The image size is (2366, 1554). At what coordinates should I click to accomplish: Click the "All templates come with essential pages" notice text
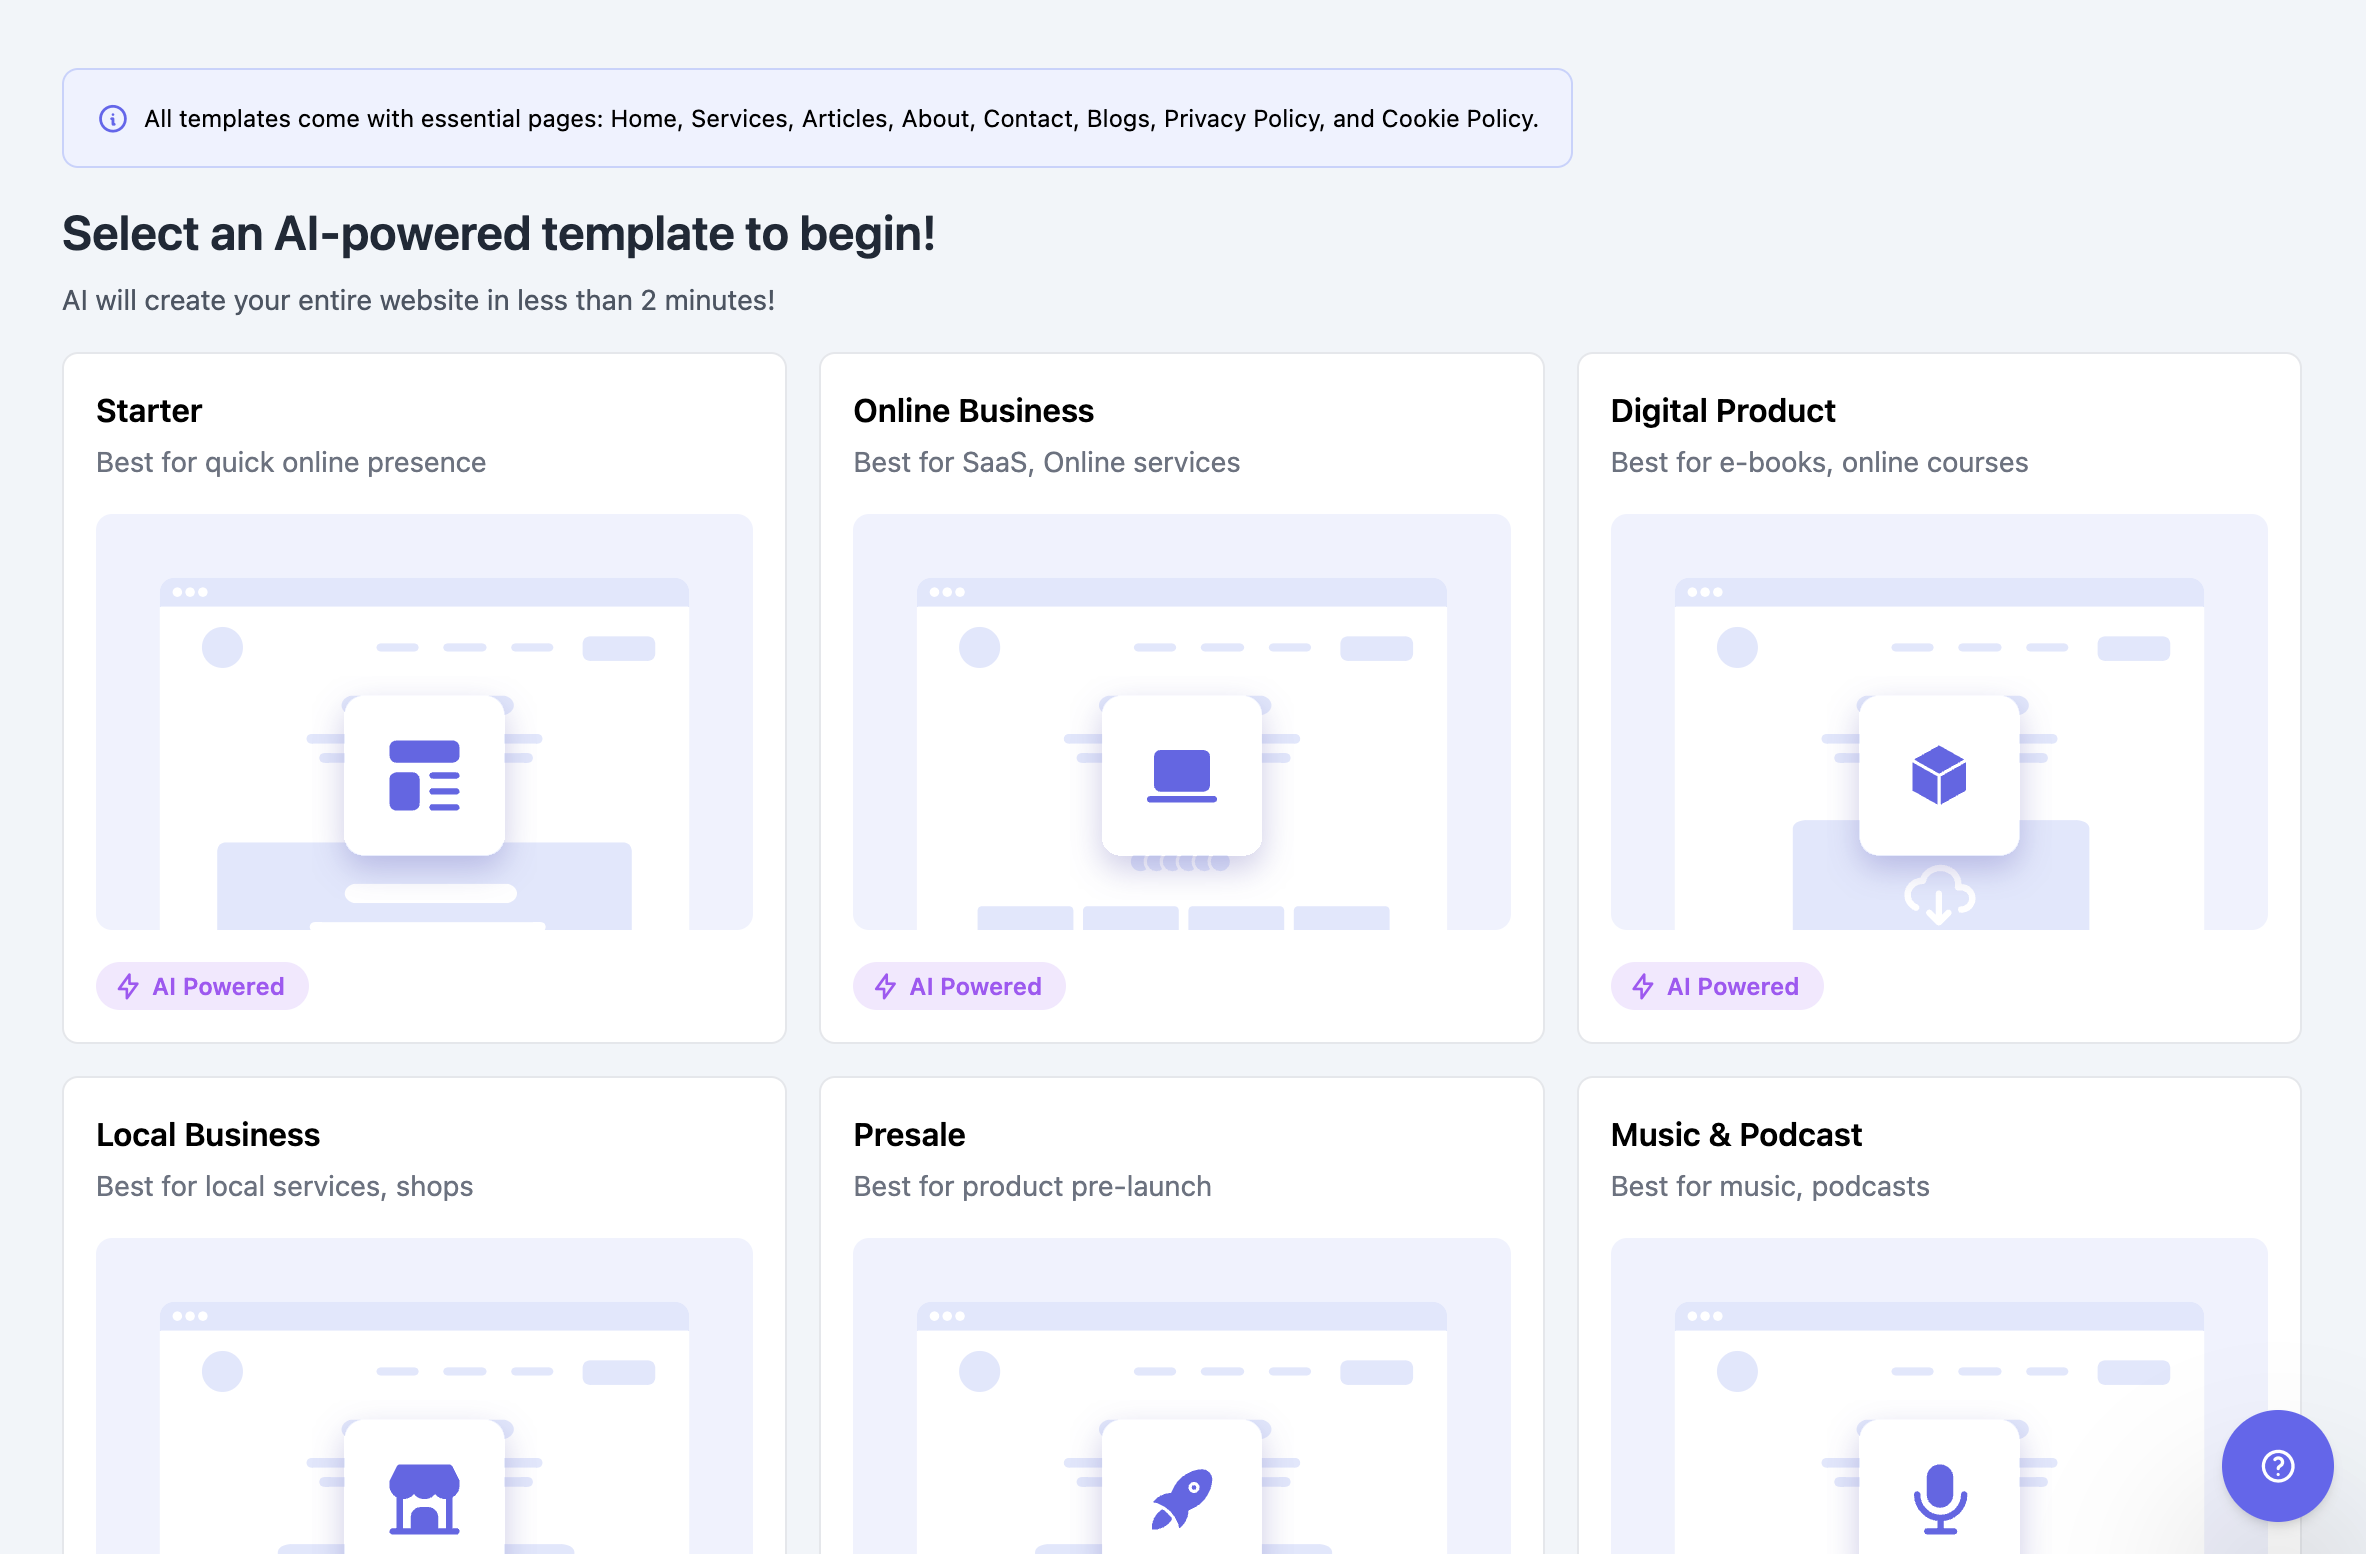tap(841, 119)
